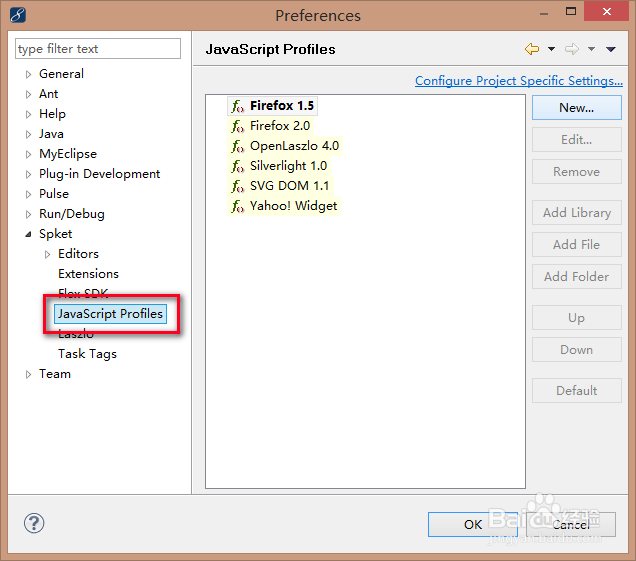Select the Firefox 2.0 profile text
This screenshot has width=636, height=561.
pos(280,126)
